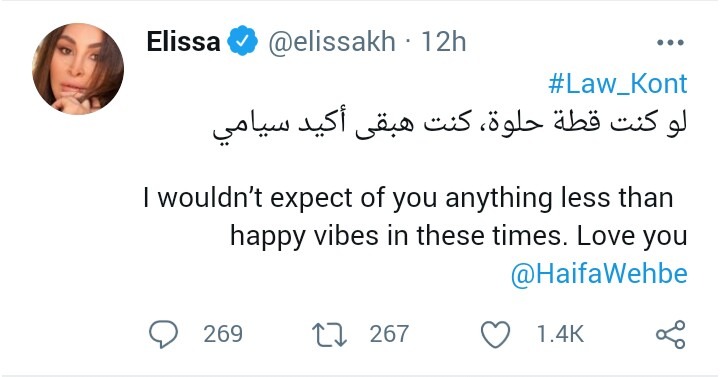Click the Elissa display name
Screen dimensions: 720x377
(184, 42)
